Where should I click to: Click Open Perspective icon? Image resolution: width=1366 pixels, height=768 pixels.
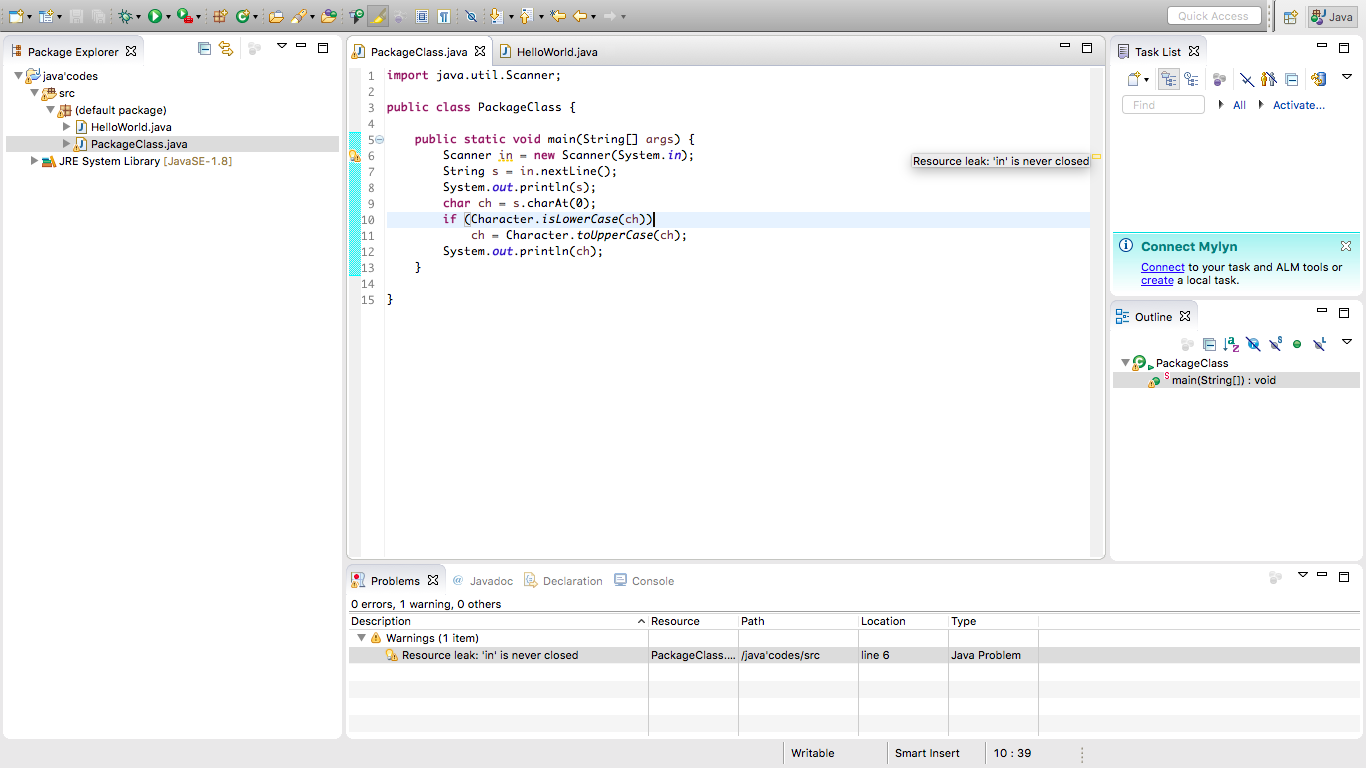pos(1291,16)
